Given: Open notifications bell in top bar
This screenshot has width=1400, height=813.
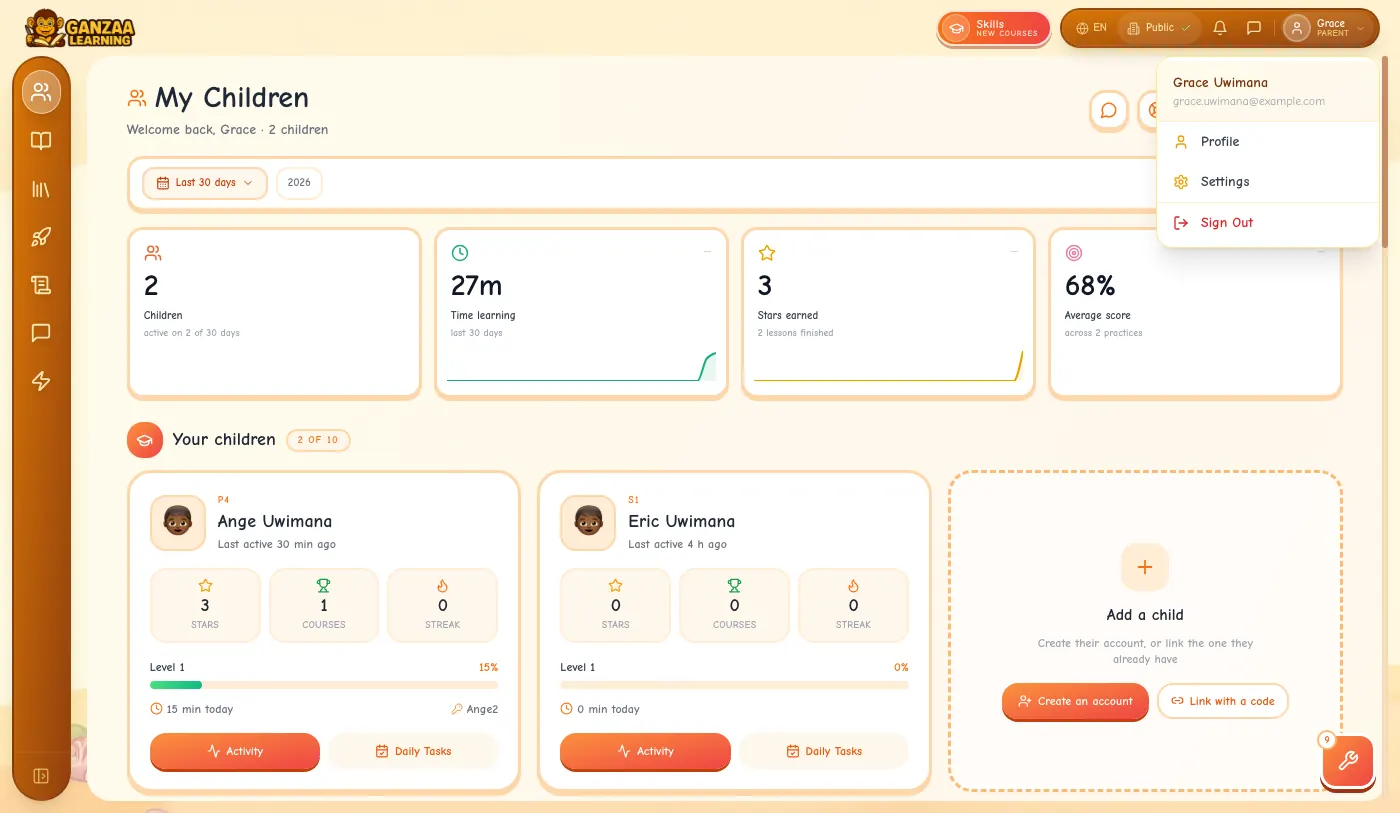Looking at the screenshot, I should [x=1220, y=28].
